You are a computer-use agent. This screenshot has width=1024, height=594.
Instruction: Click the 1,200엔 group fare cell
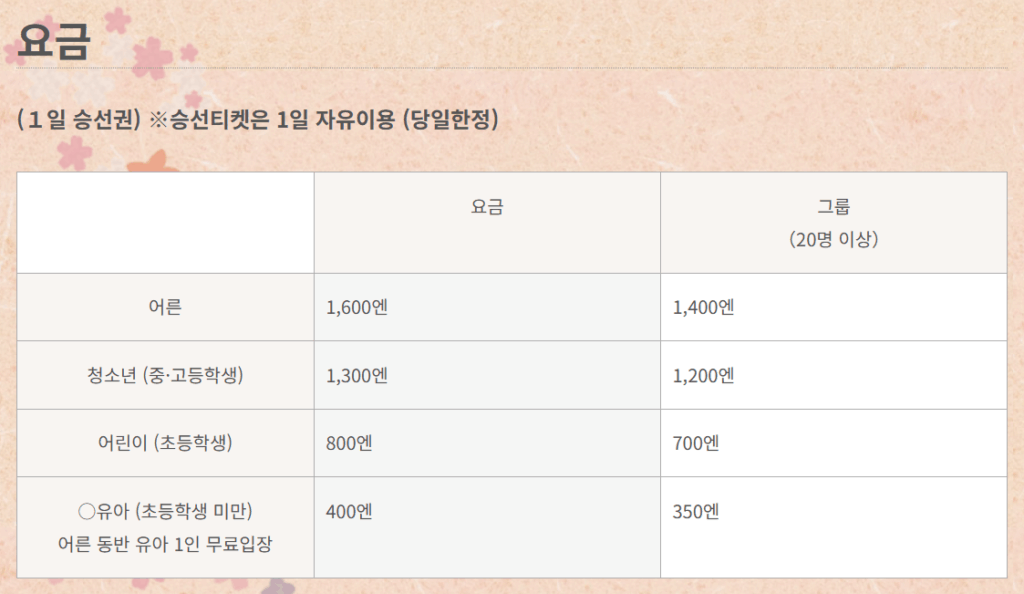[704, 375]
